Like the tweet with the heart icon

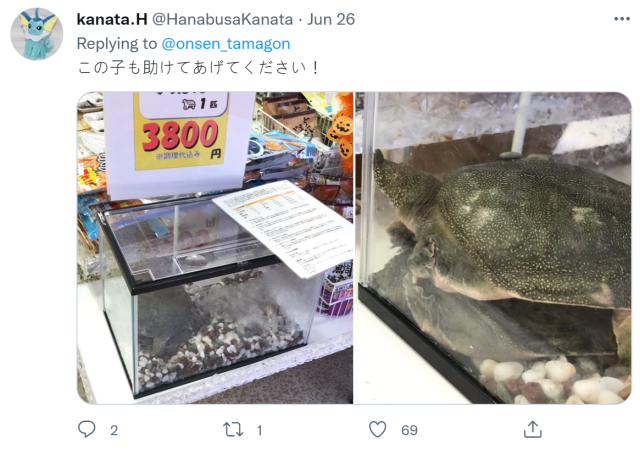pos(378,430)
